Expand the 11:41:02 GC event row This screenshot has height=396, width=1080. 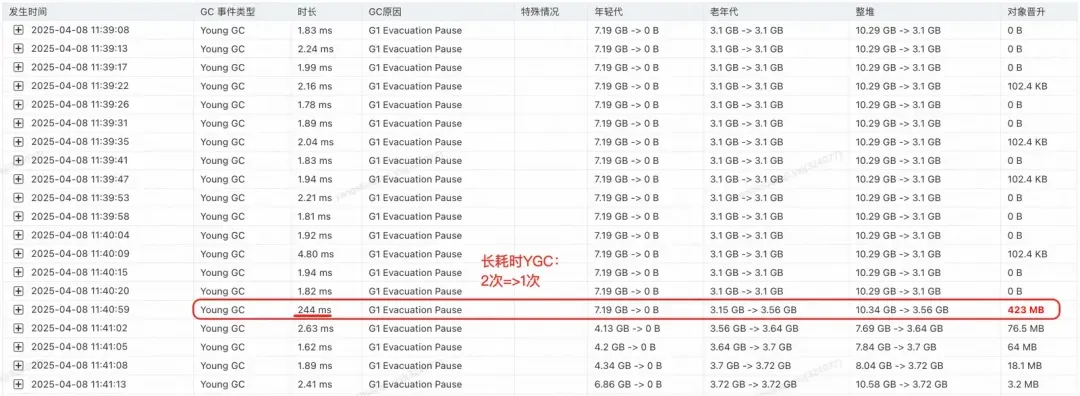click(x=19, y=328)
